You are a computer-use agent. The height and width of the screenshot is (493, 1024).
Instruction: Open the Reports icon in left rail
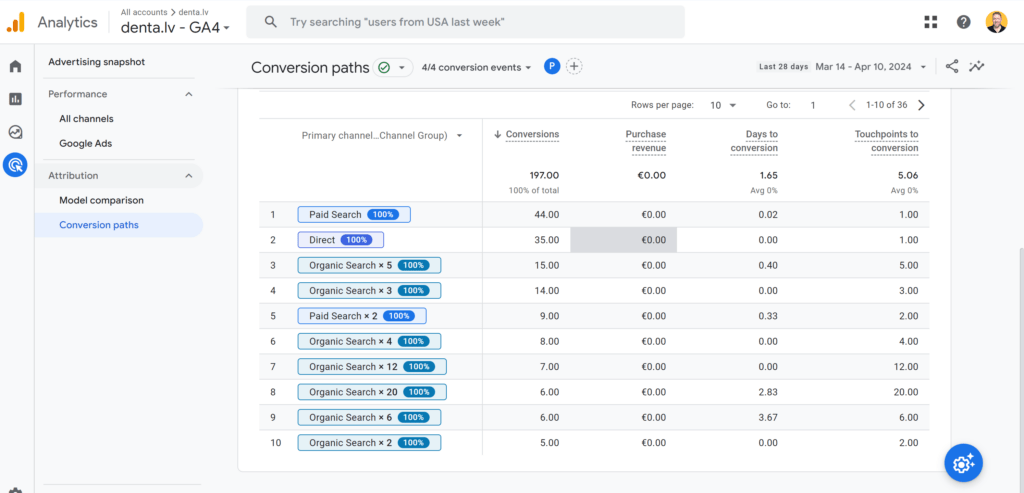point(15,99)
